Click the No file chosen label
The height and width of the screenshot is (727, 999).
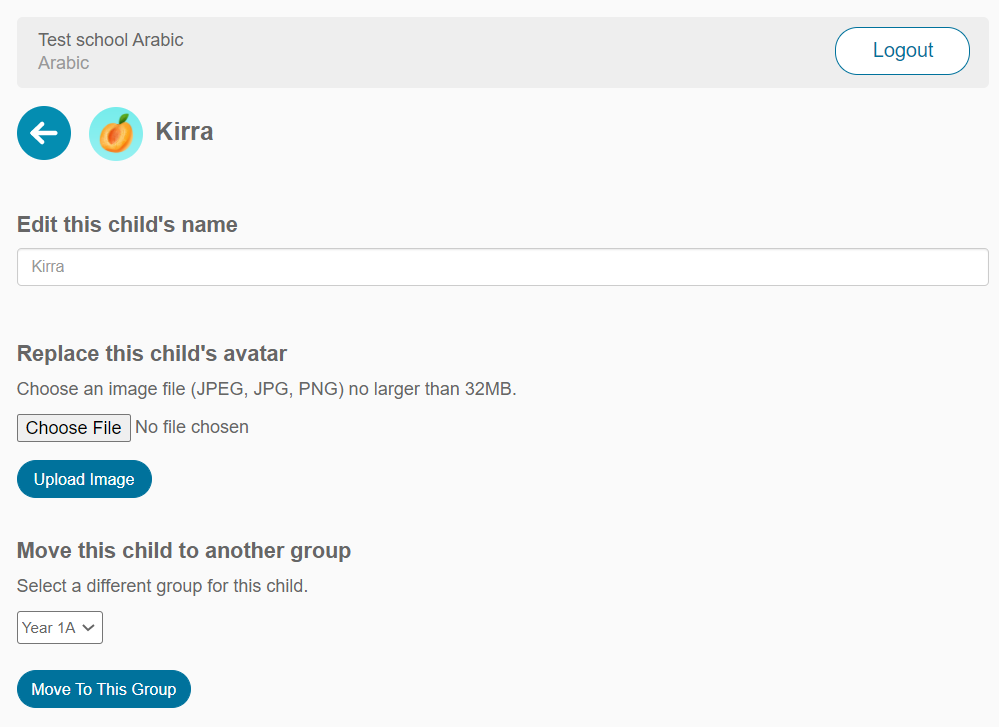190,426
